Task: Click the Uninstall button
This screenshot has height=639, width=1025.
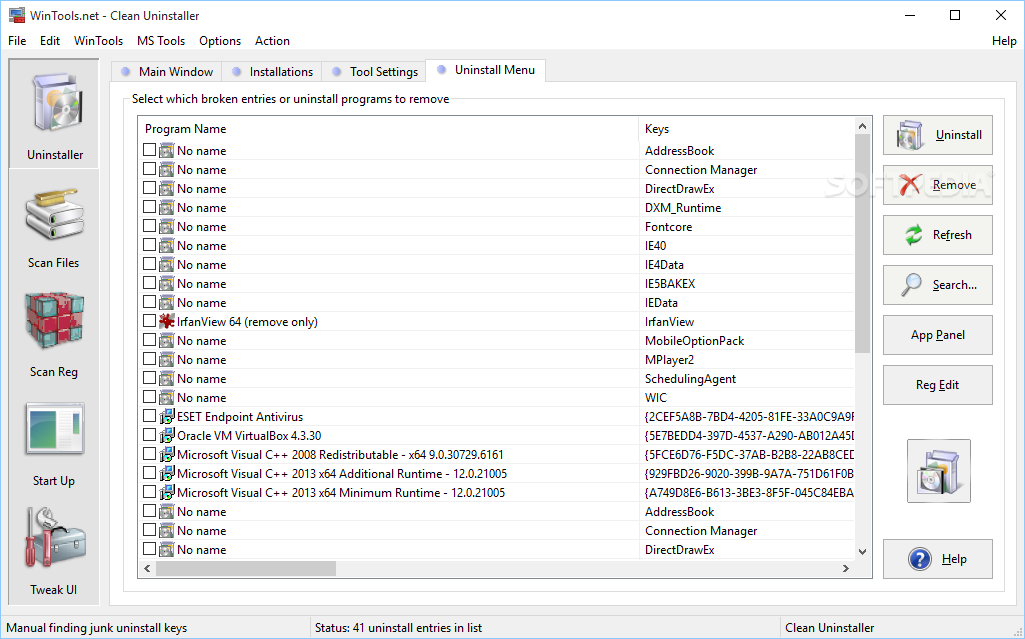Action: 937,135
